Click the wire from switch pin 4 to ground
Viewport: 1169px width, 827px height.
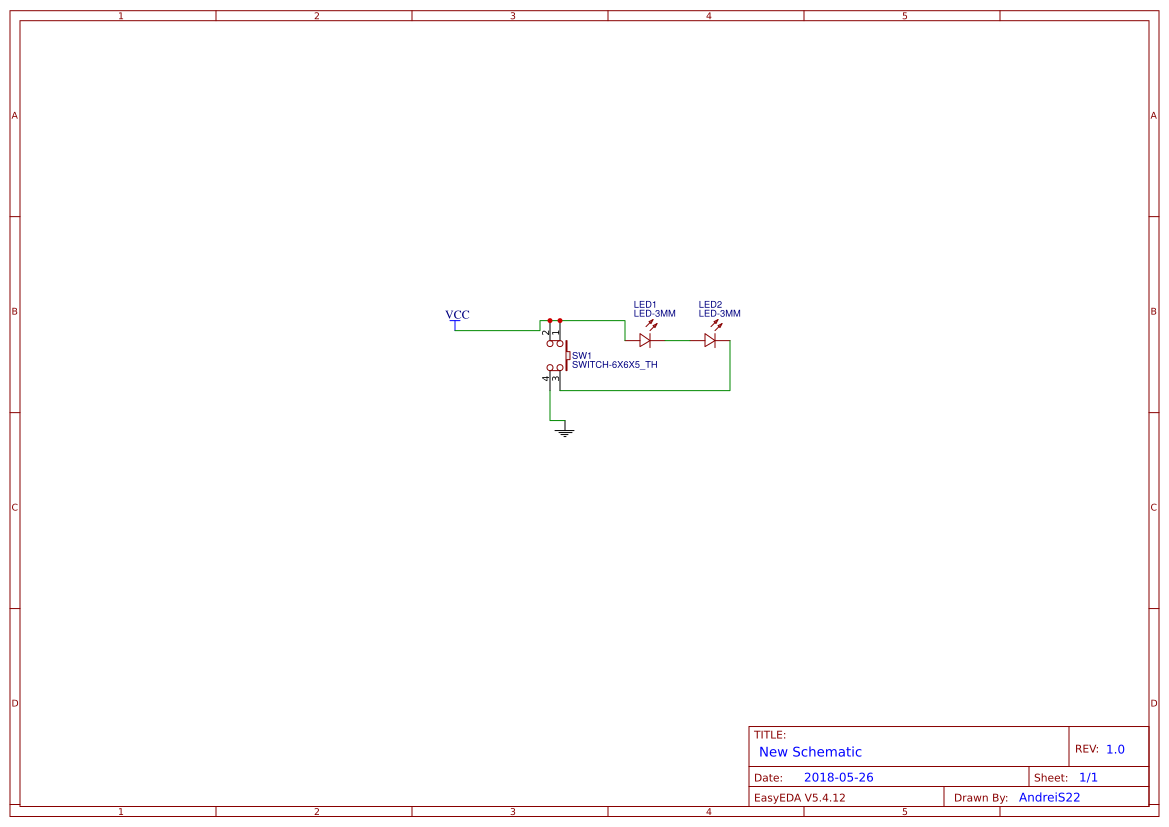[x=550, y=405]
